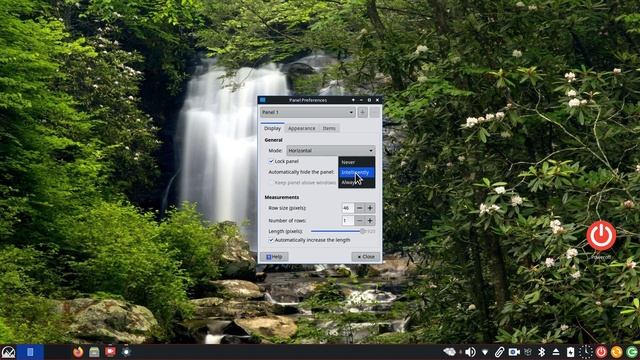Click the Bluetooth tray icon

click(542, 352)
